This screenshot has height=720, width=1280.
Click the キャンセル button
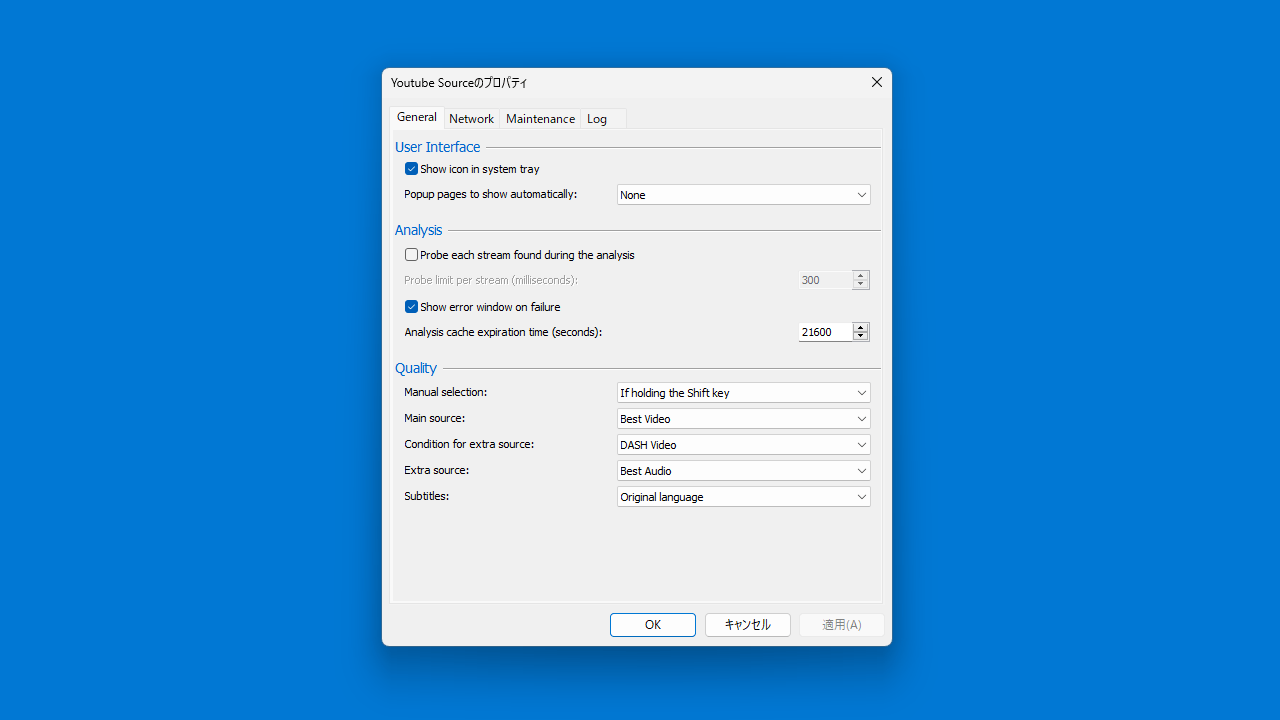point(748,625)
